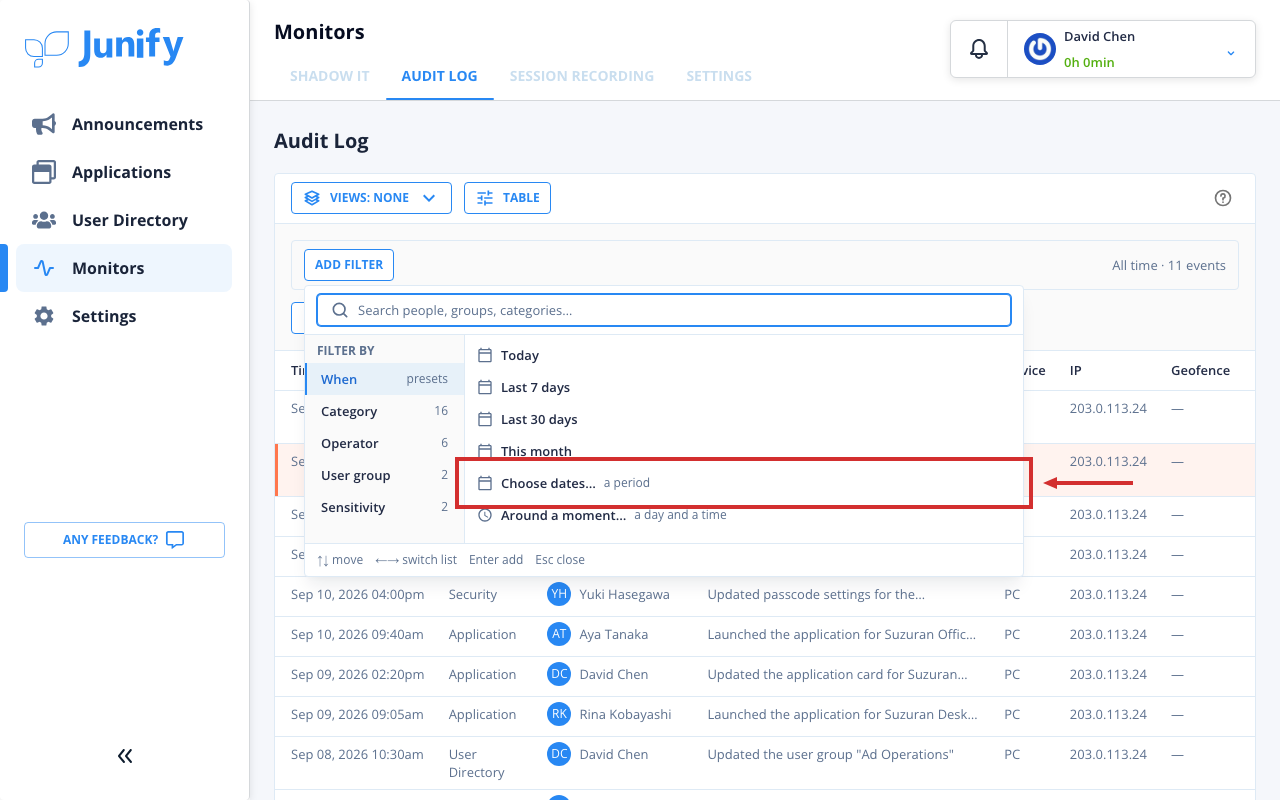
Task: Click the Table button
Action: click(507, 198)
